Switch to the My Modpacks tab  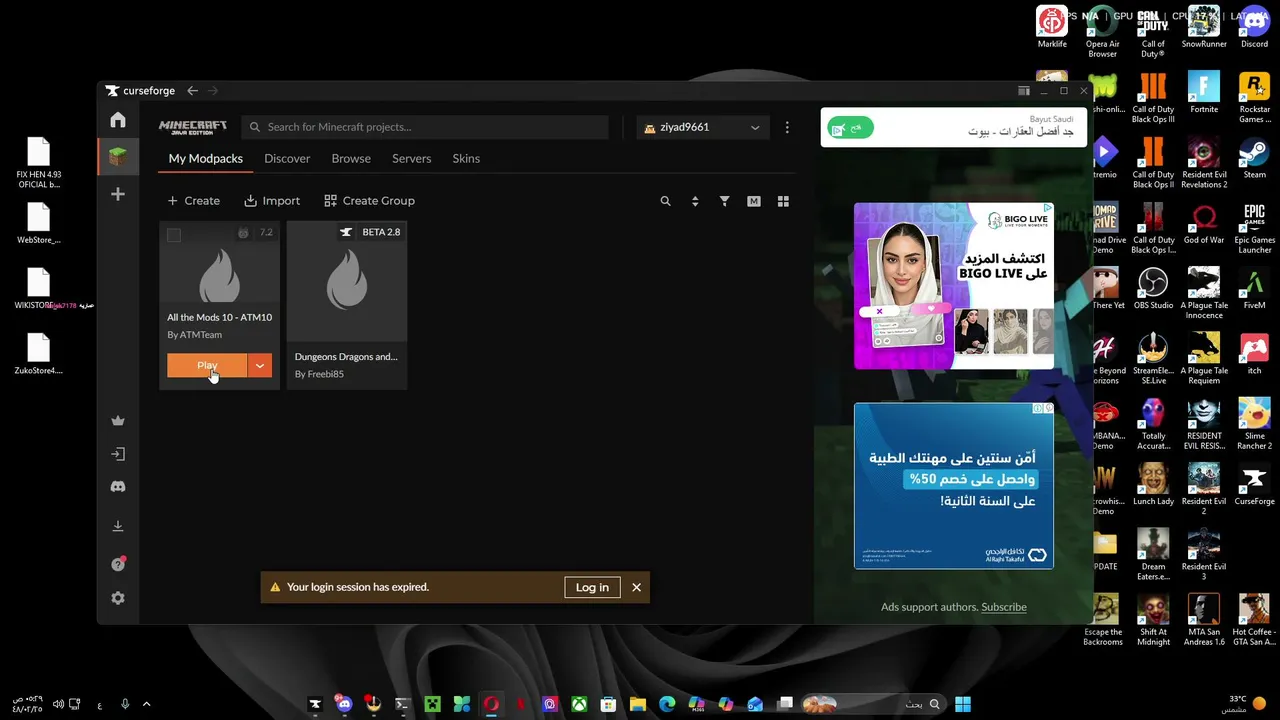click(205, 158)
